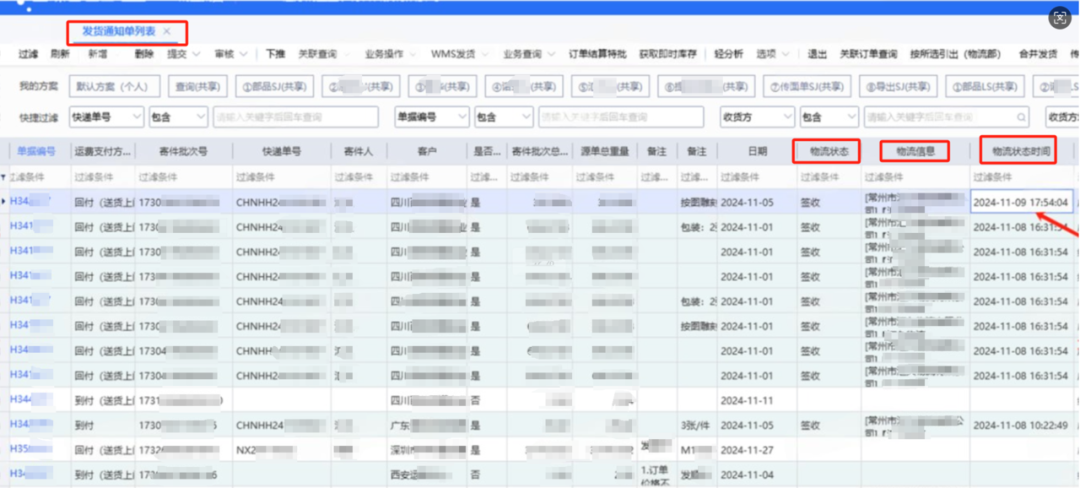Click the 过滤条件 cell under 日期 column
The height and width of the screenshot is (488, 1080).
tap(756, 177)
